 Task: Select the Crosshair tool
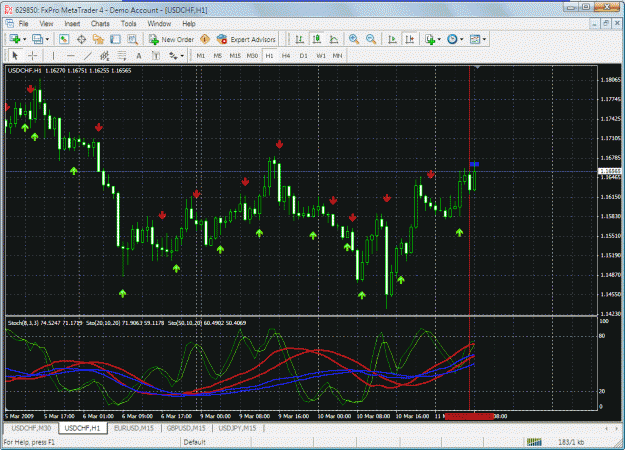coord(32,56)
